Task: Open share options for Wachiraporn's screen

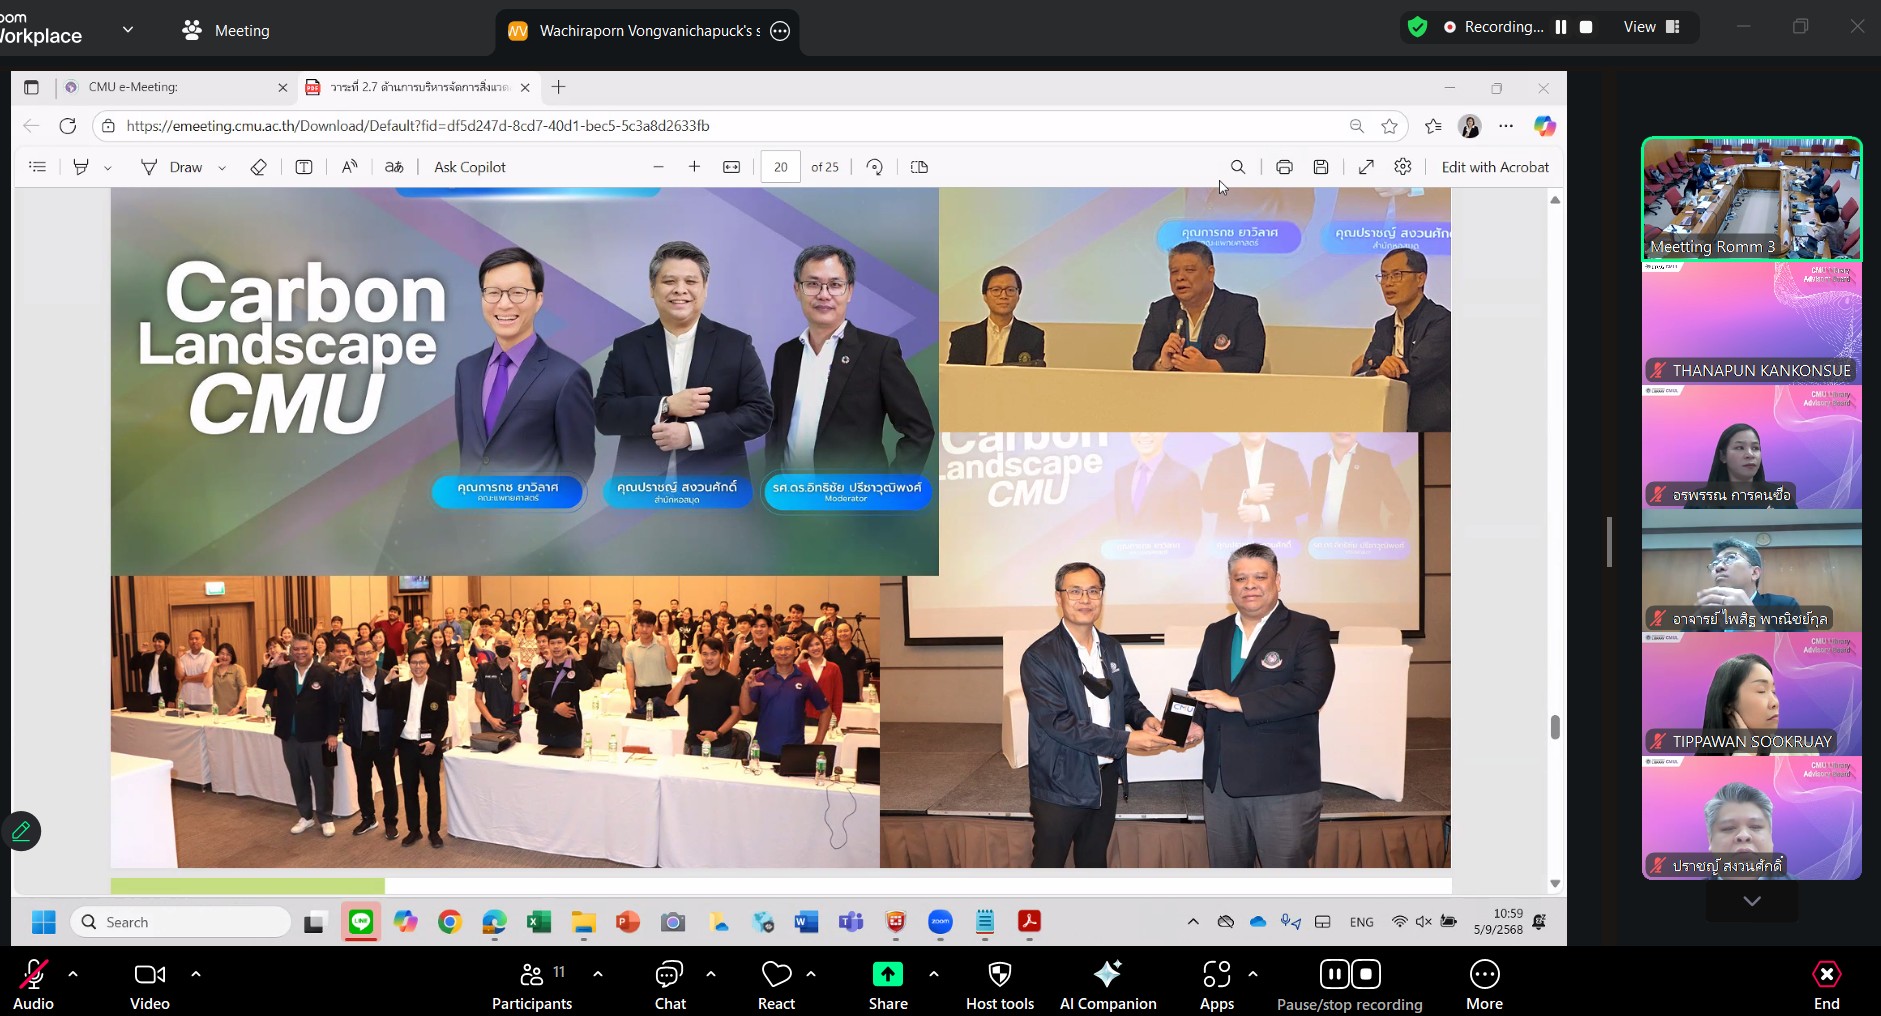Action: [x=781, y=31]
